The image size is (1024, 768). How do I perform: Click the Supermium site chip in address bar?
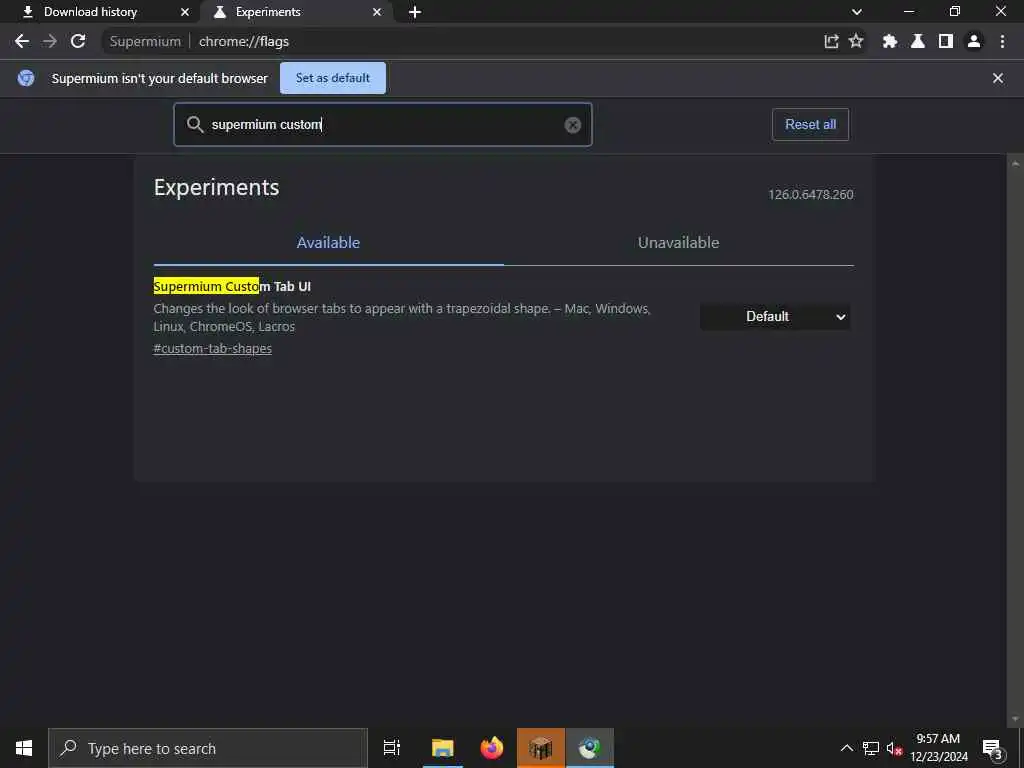145,41
